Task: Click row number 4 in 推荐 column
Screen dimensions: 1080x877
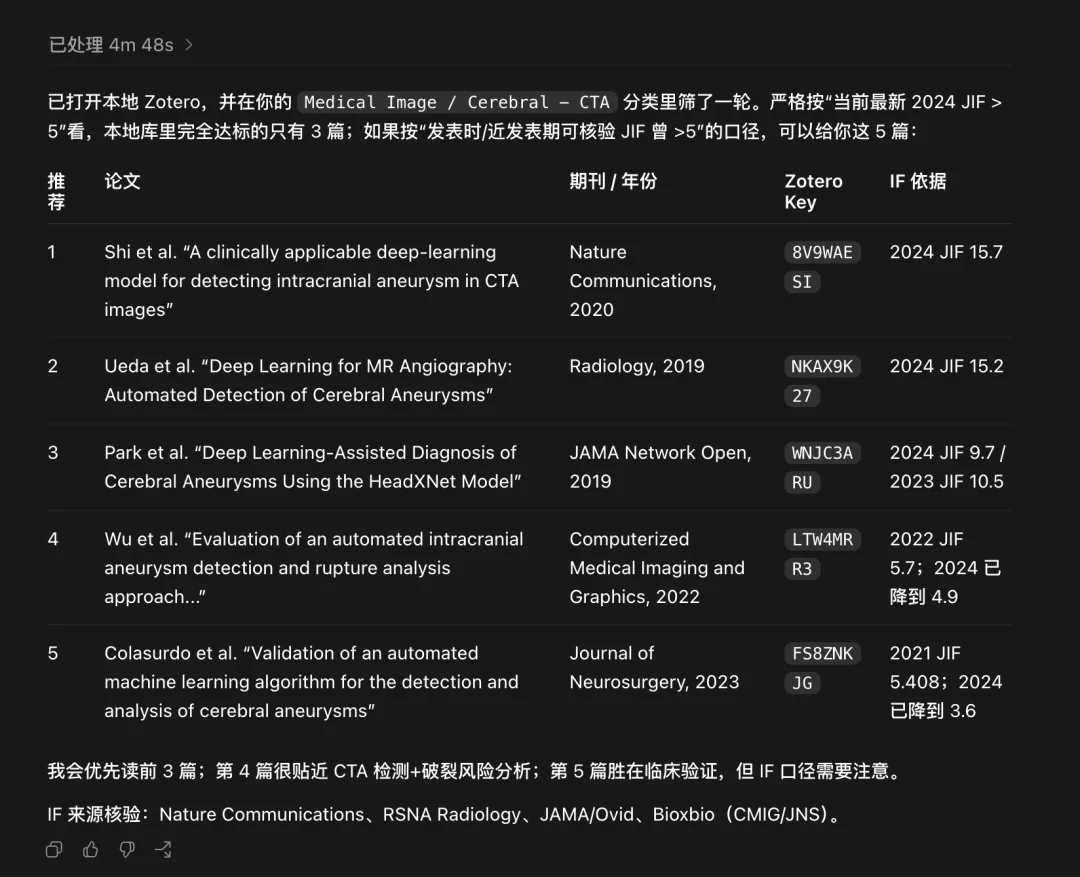Action: coord(53,539)
